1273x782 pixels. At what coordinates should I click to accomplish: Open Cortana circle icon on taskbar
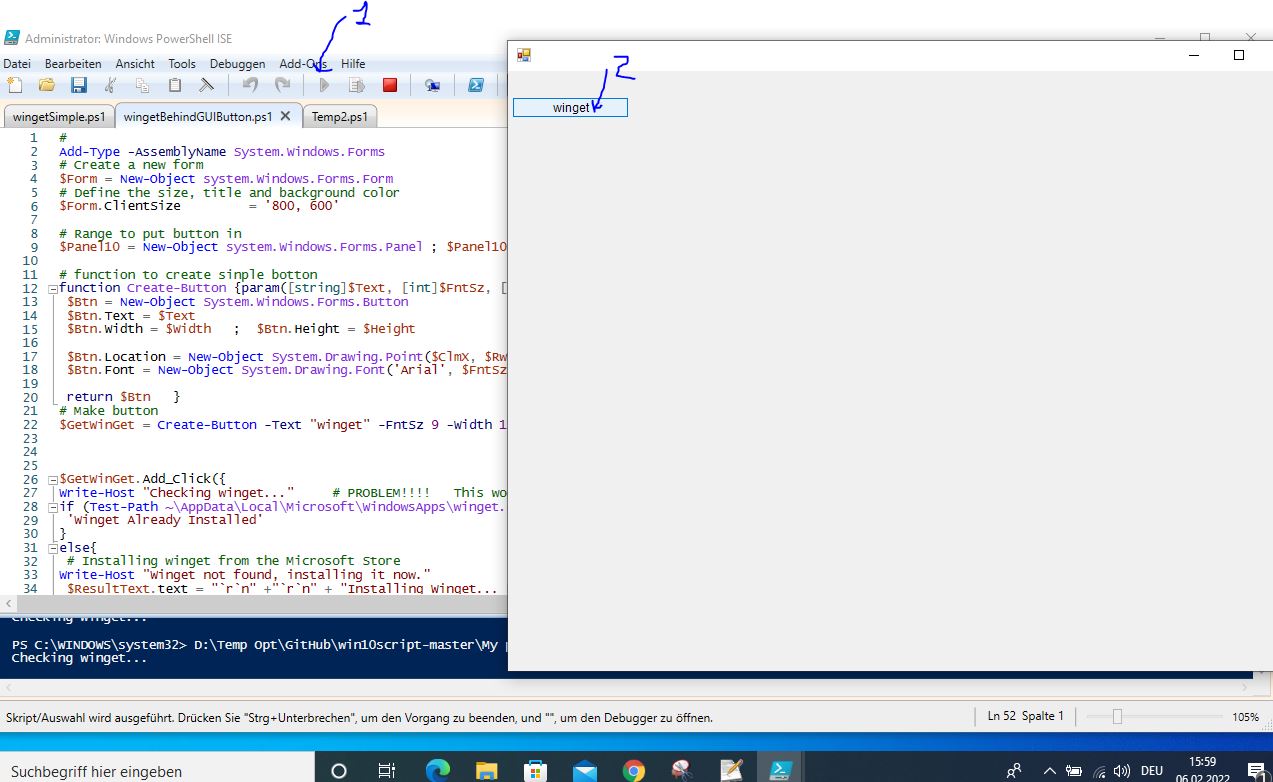click(x=338, y=770)
